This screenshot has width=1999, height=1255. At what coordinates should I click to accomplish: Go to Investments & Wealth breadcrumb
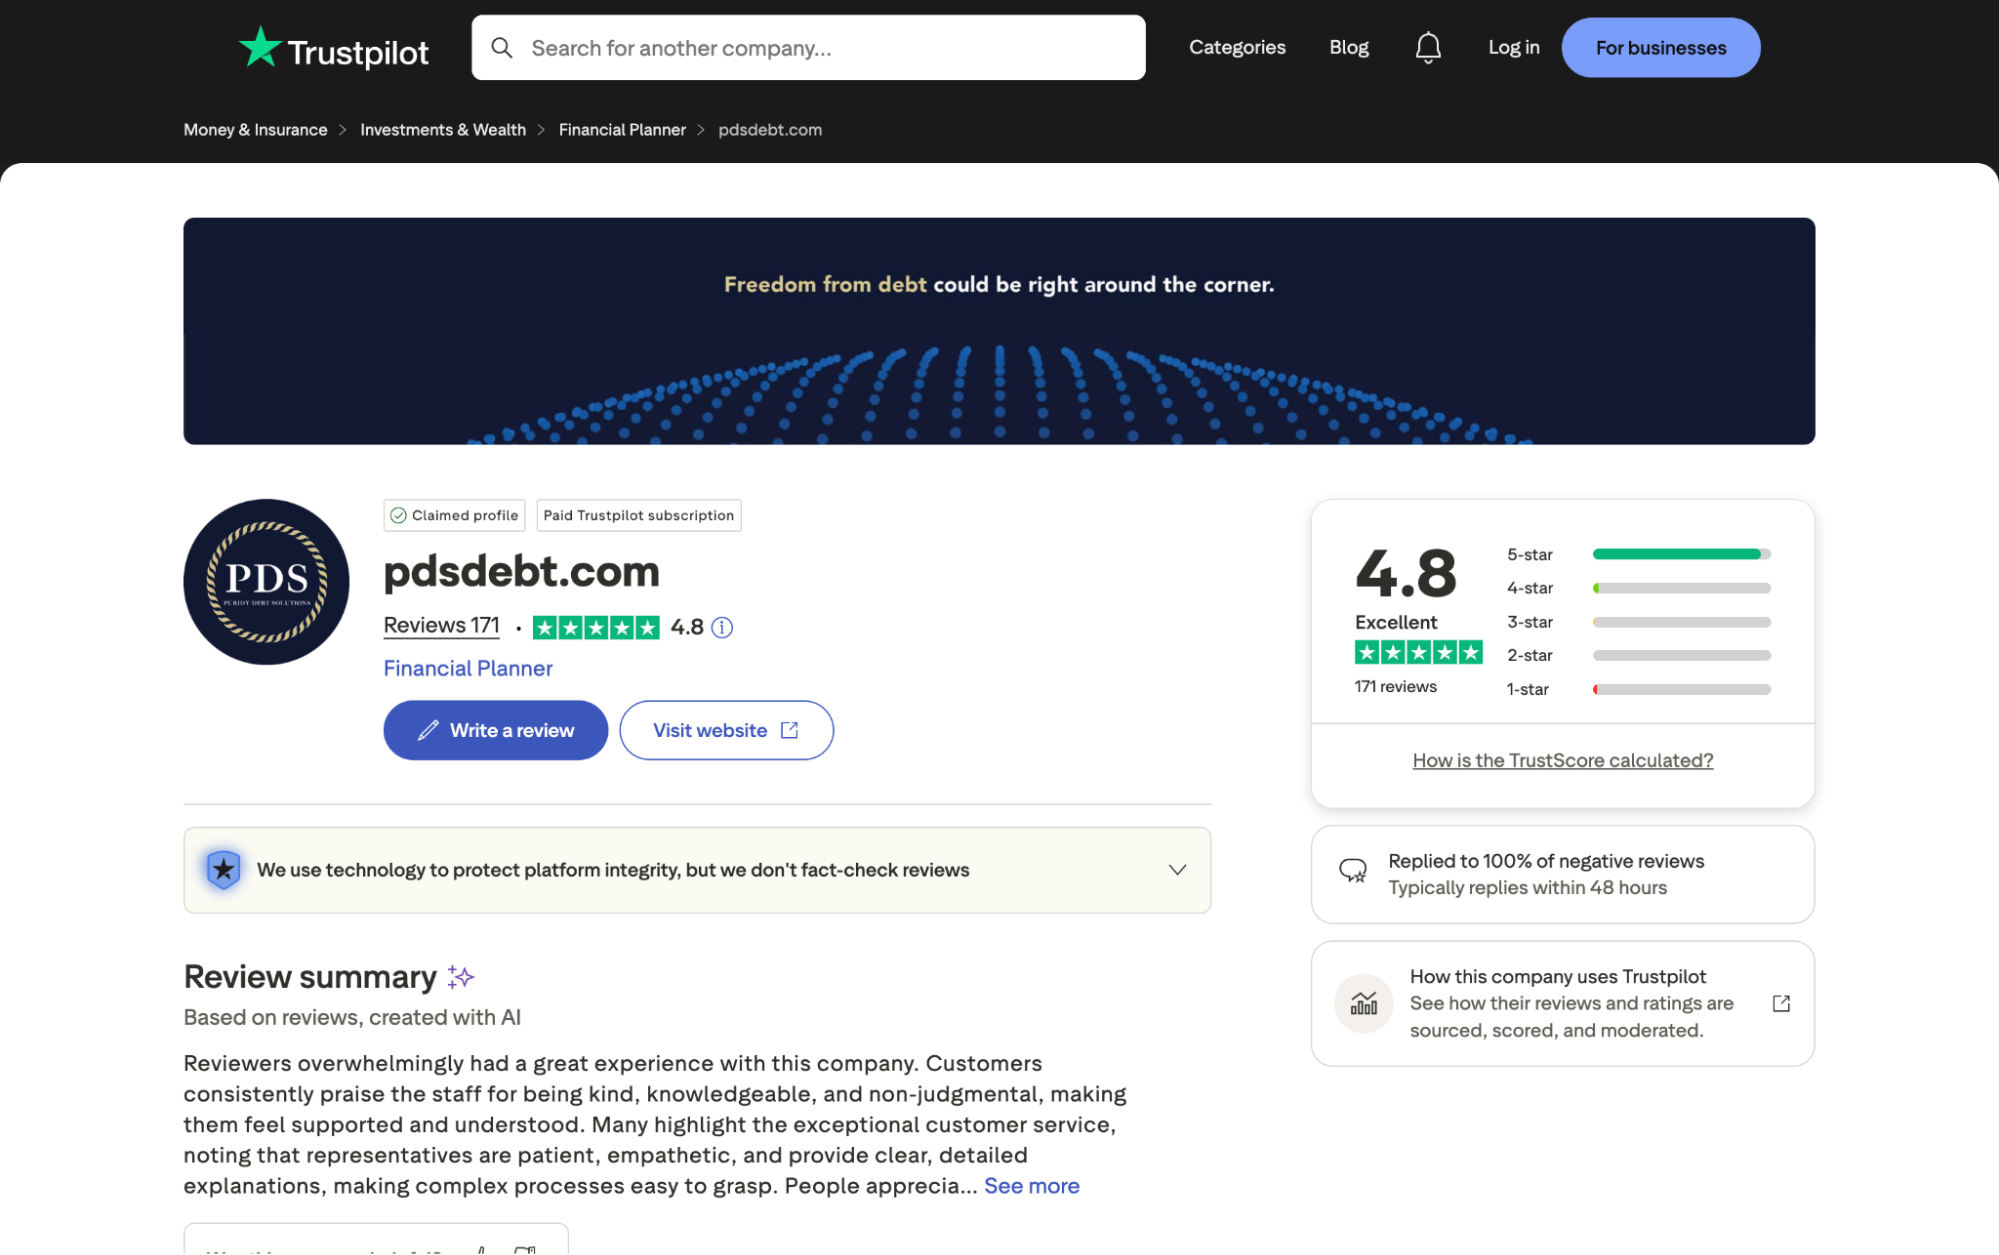tap(443, 130)
